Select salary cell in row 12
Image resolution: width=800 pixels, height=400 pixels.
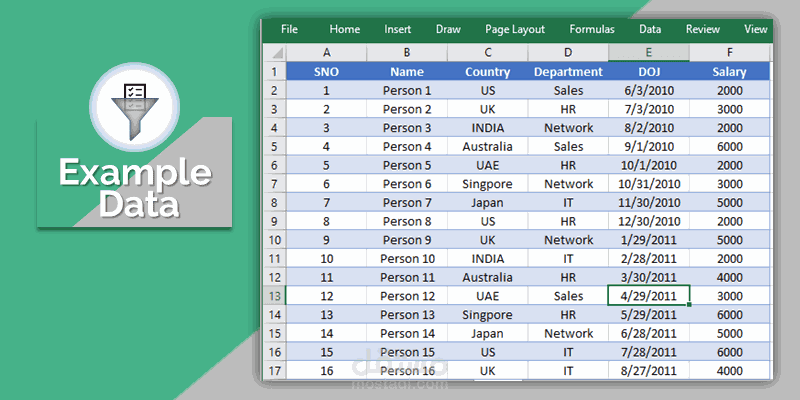click(x=730, y=278)
